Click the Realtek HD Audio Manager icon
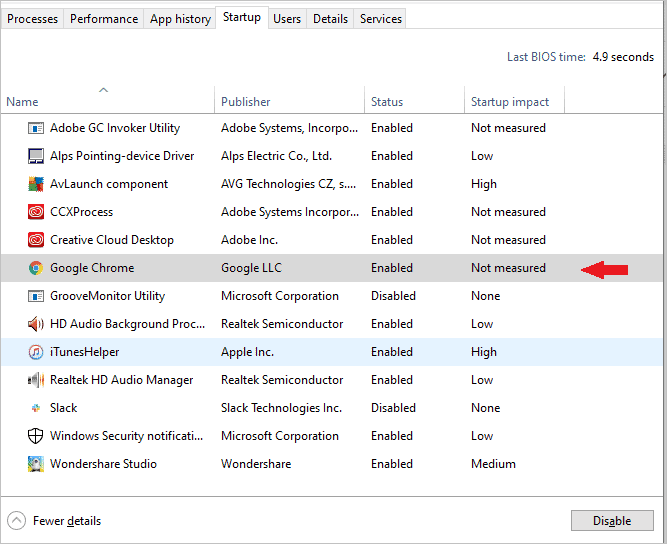 point(36,380)
